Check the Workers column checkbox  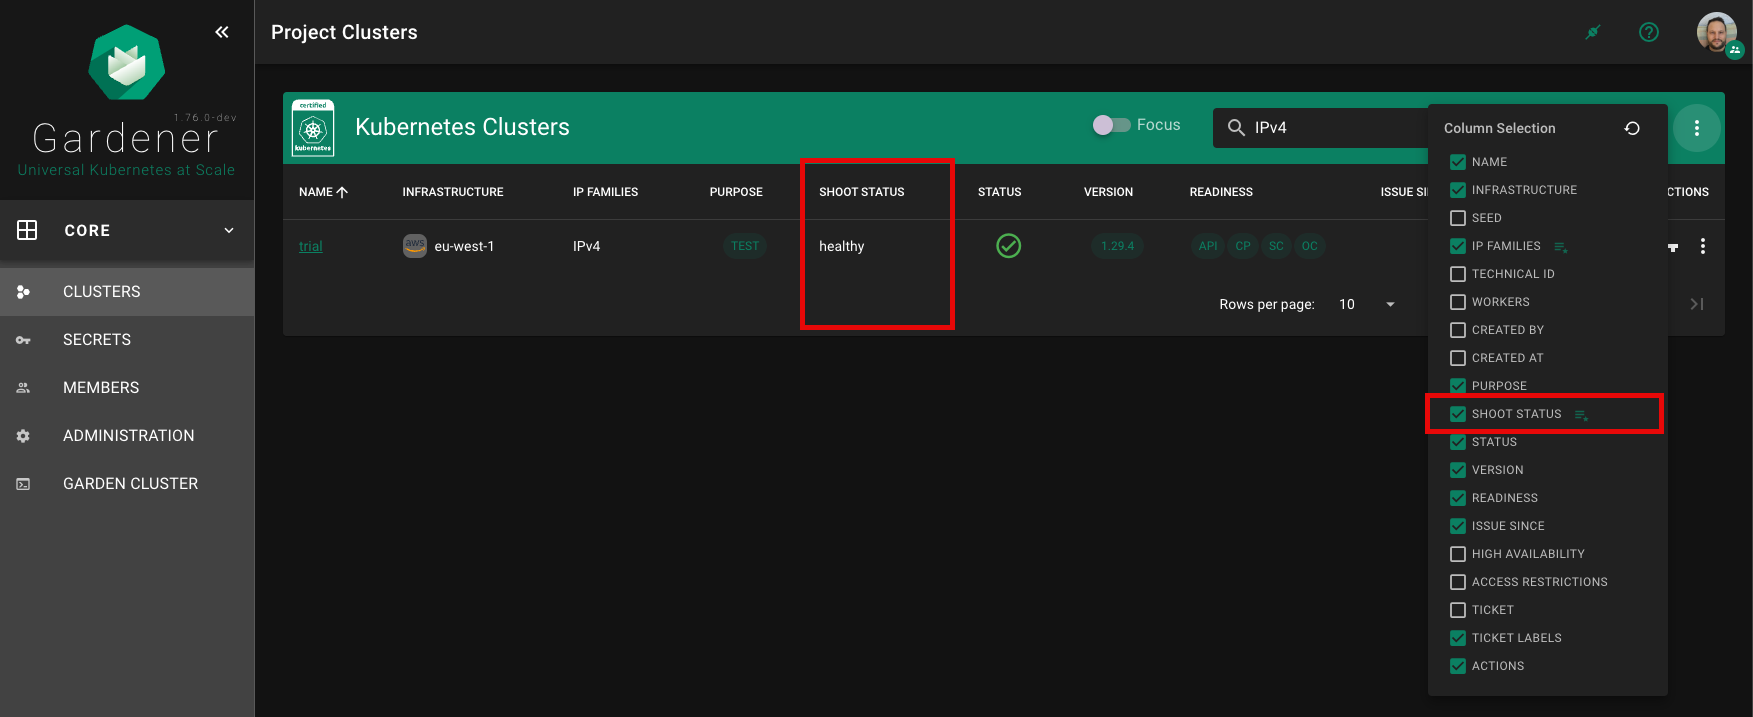[1458, 302]
